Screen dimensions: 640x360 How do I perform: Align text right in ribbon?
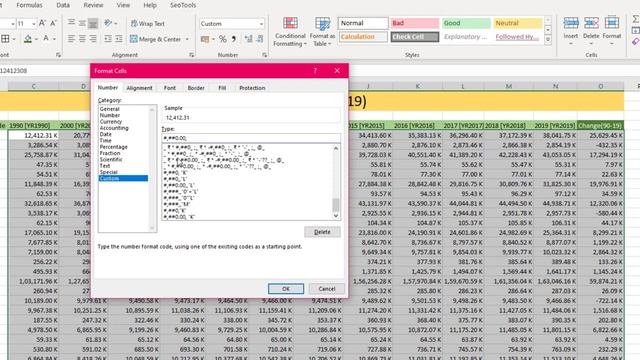[x=93, y=39]
